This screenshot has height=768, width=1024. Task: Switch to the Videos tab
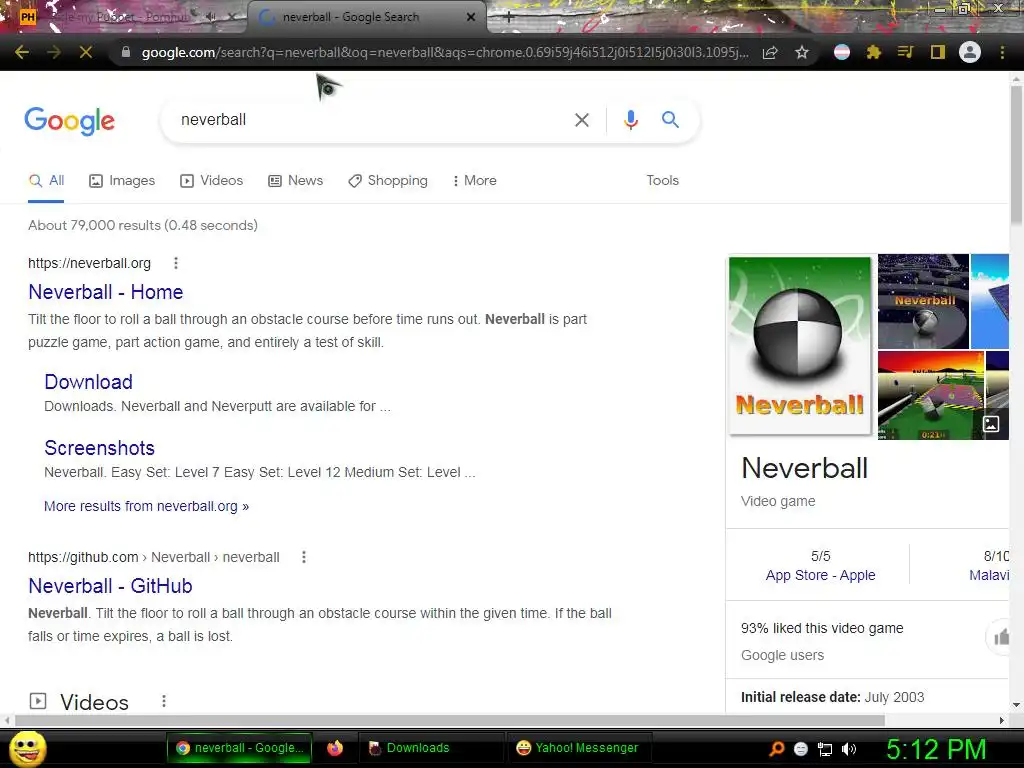click(212, 181)
